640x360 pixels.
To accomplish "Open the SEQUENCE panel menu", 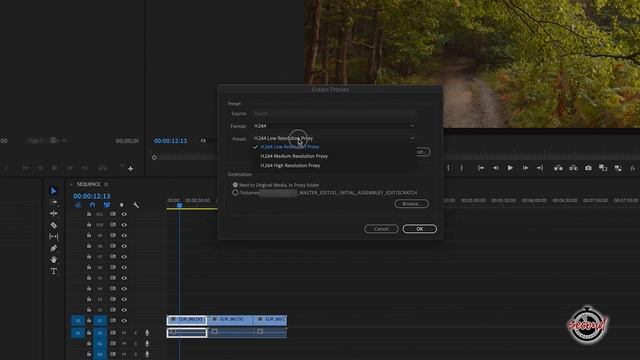I will [106, 184].
